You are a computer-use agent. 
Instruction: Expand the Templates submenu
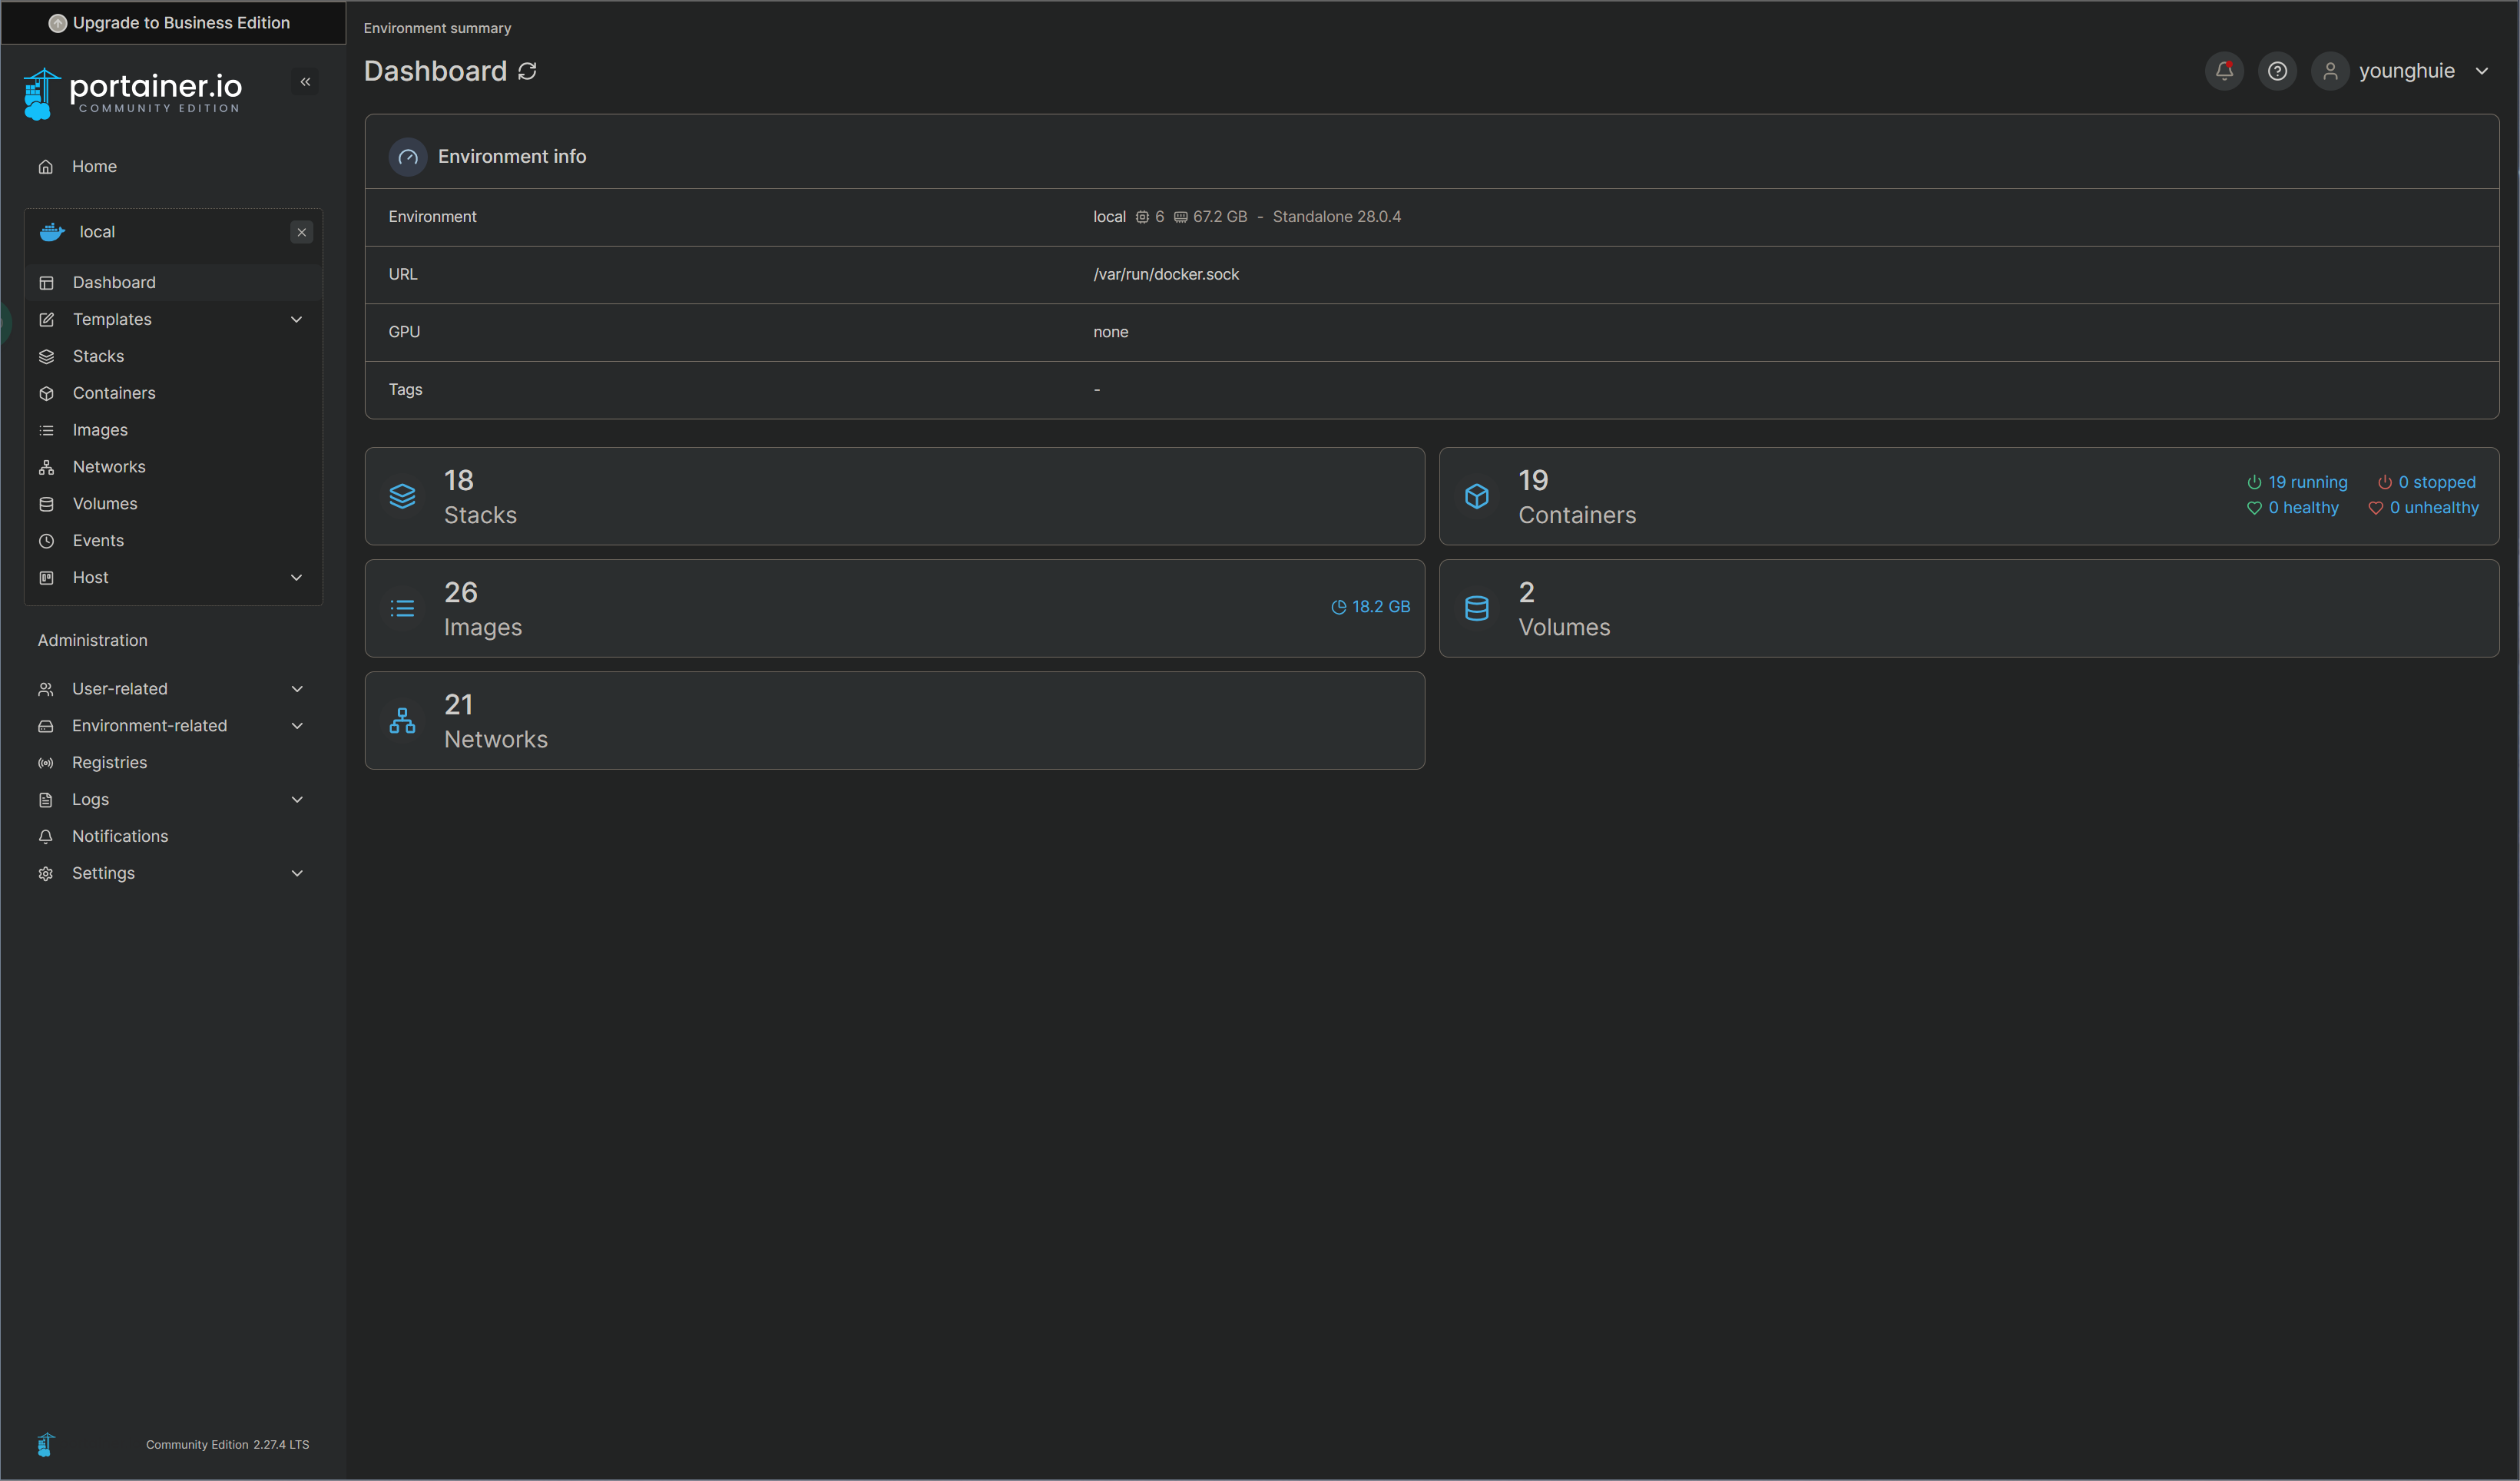pos(296,320)
